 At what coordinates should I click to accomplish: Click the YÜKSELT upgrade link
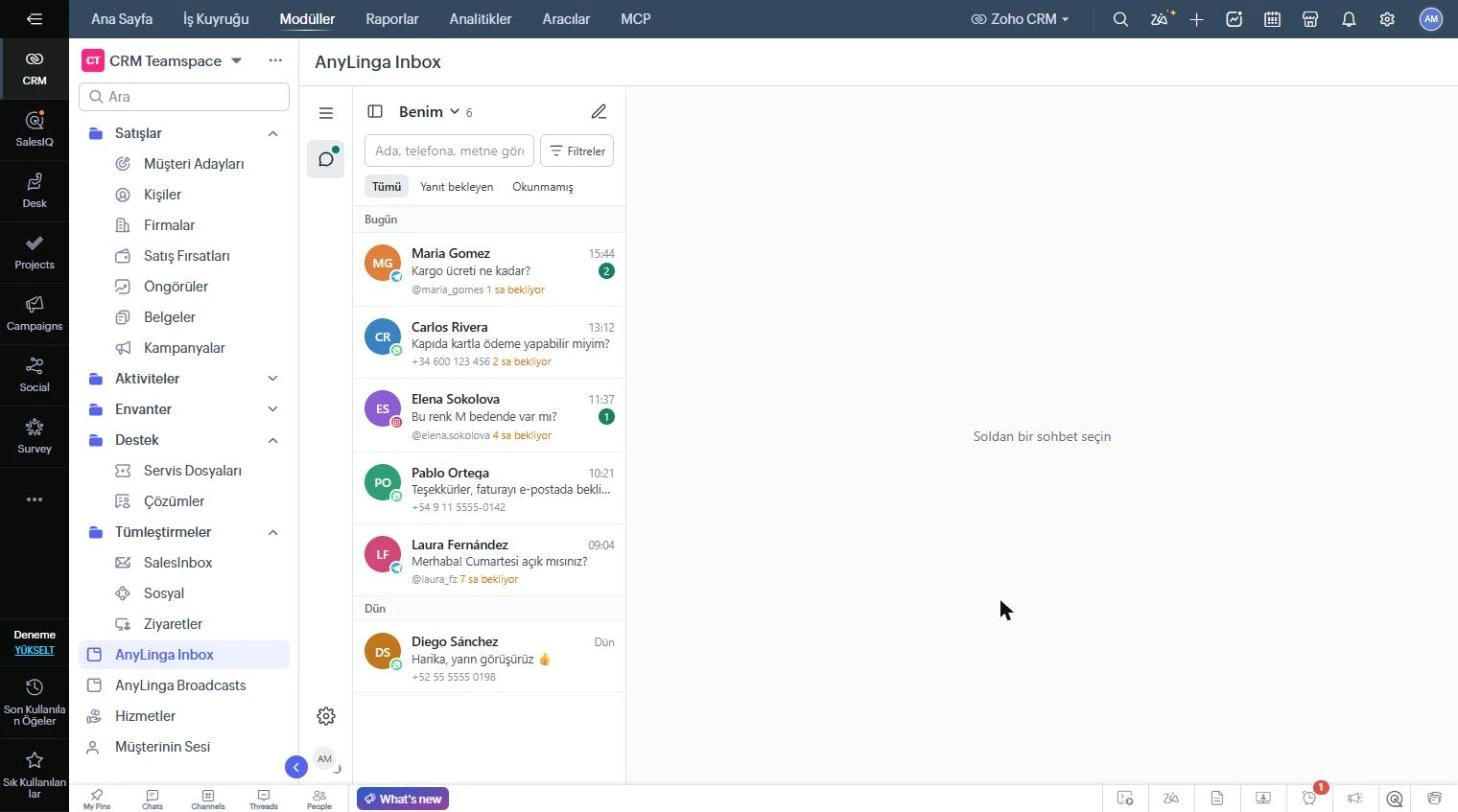(x=34, y=650)
